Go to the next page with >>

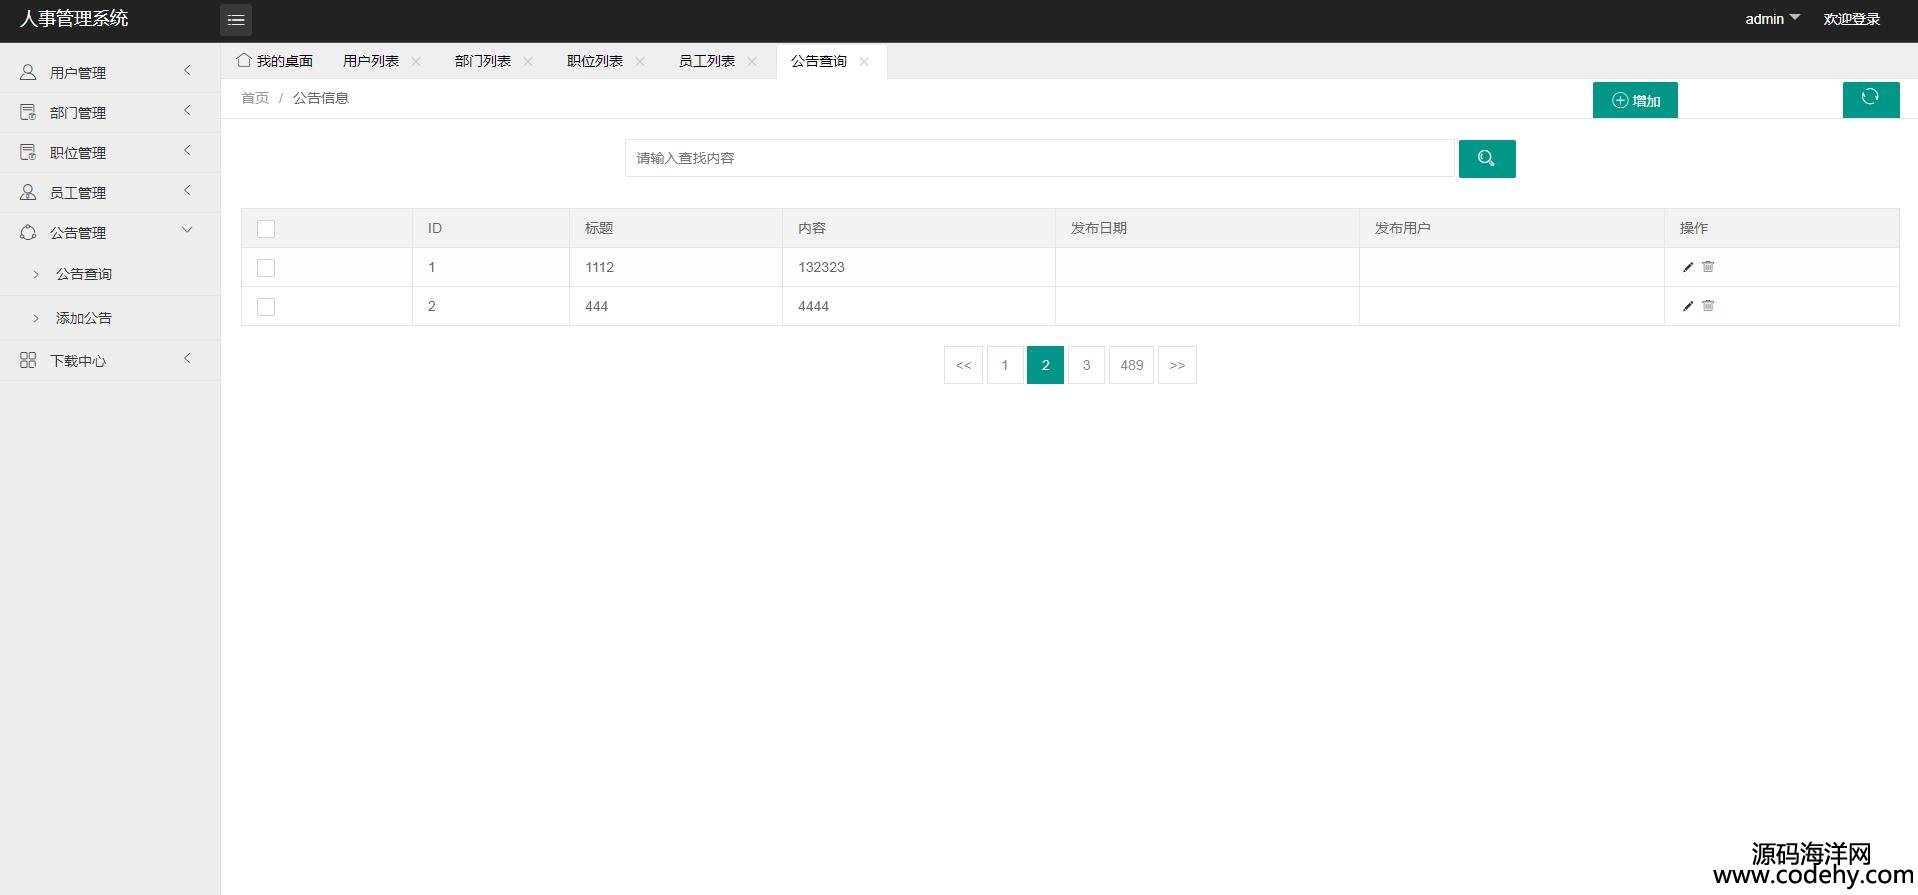tap(1177, 365)
